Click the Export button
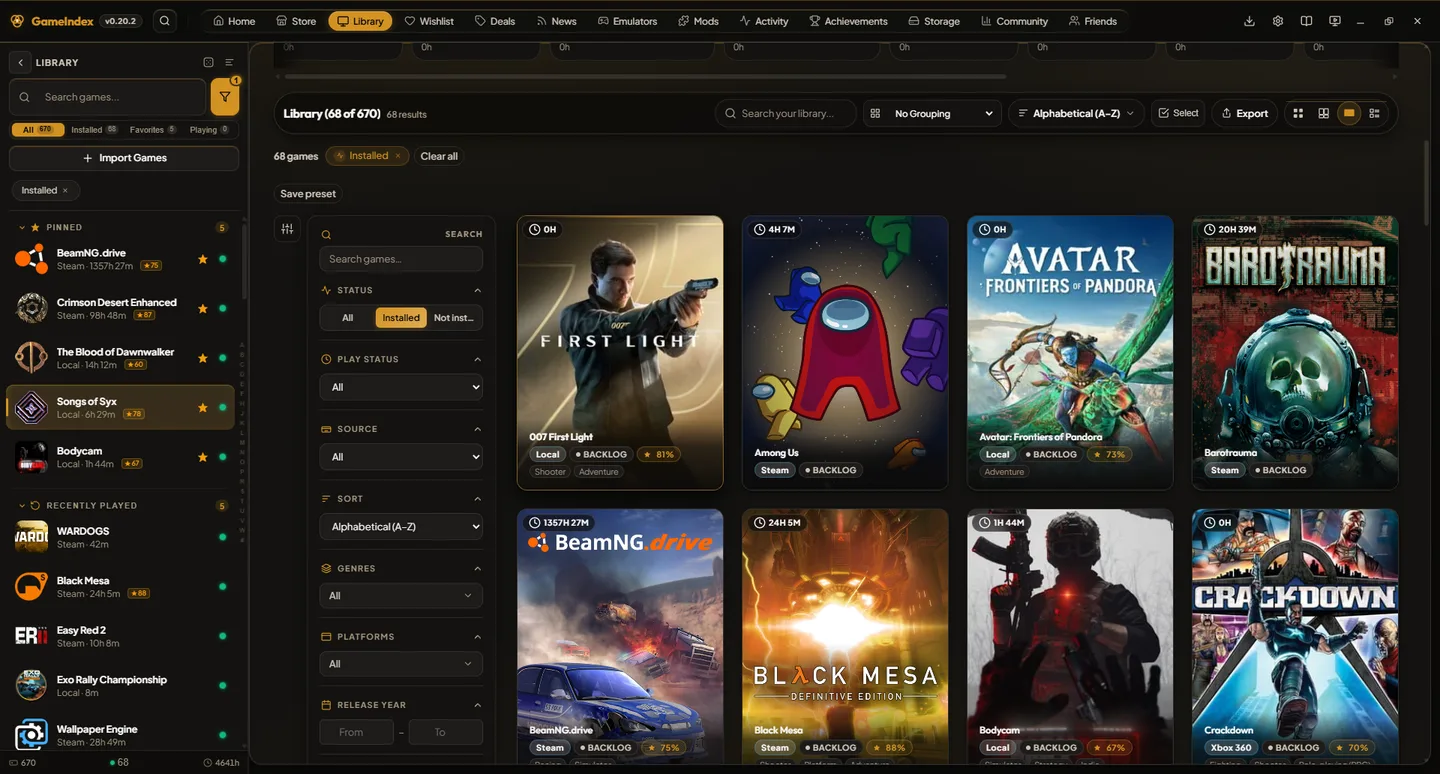The height and width of the screenshot is (774, 1440). click(x=1243, y=113)
